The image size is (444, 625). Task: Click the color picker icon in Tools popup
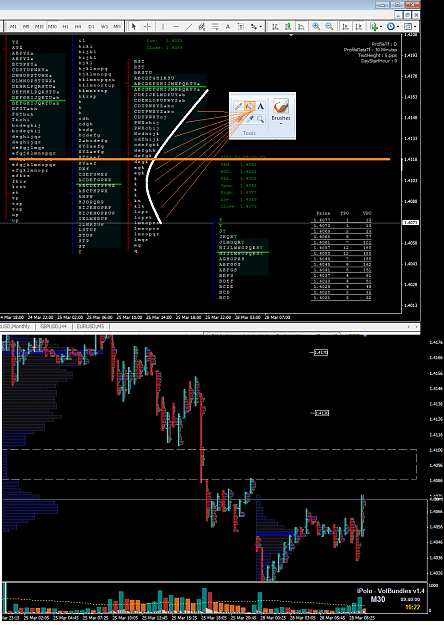[250, 119]
